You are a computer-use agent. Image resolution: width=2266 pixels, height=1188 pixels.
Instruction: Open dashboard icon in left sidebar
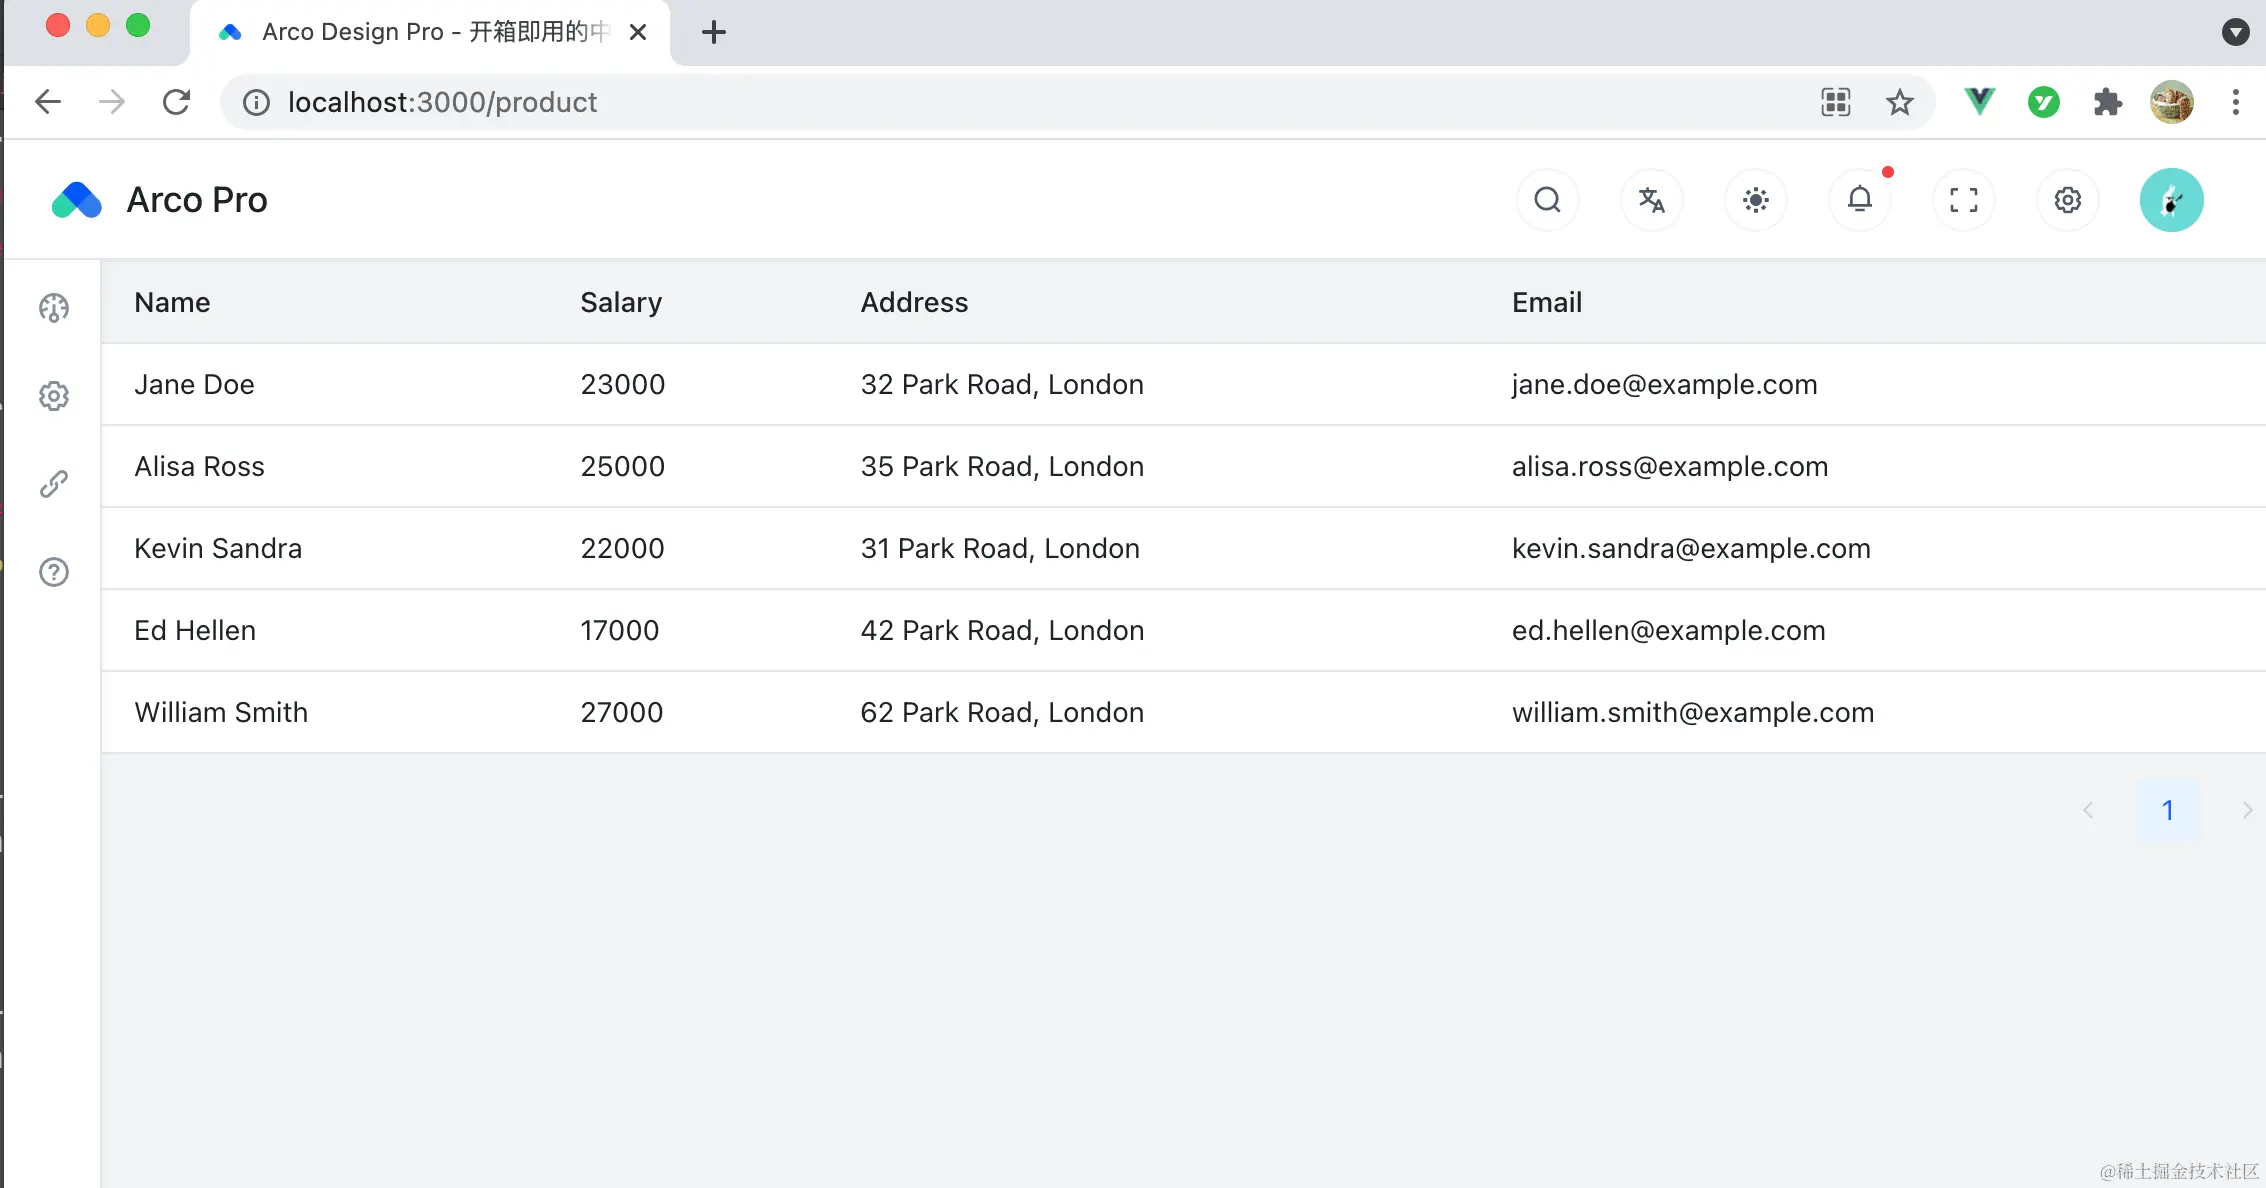pos(54,308)
